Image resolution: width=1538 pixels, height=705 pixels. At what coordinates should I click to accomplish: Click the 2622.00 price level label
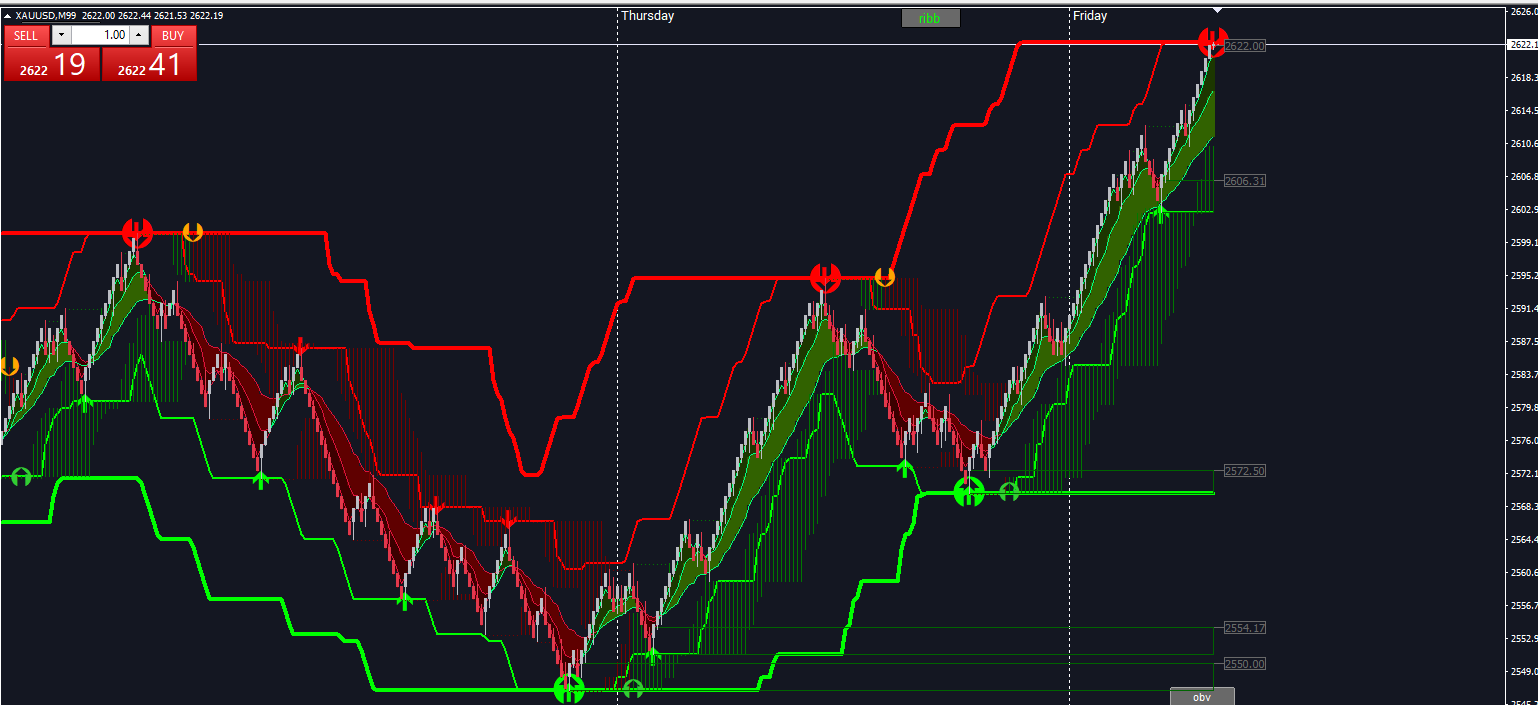tap(1245, 46)
